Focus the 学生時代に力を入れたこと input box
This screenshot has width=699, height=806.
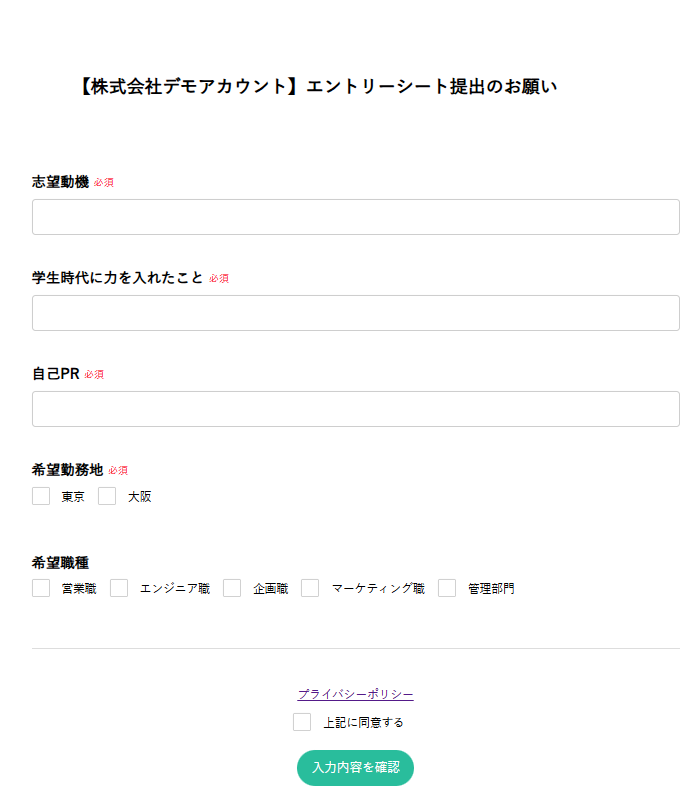click(355, 313)
